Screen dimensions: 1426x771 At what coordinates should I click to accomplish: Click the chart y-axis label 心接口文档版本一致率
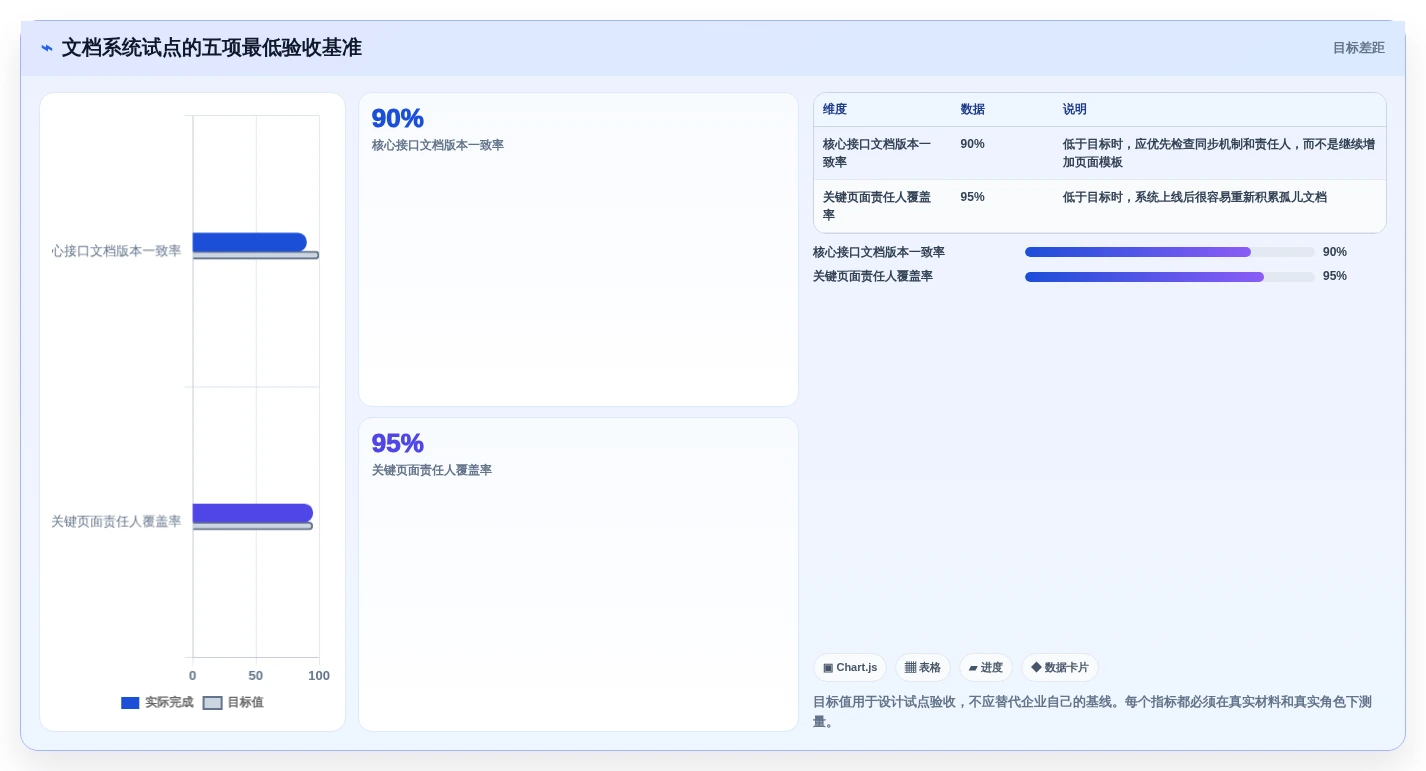[116, 251]
